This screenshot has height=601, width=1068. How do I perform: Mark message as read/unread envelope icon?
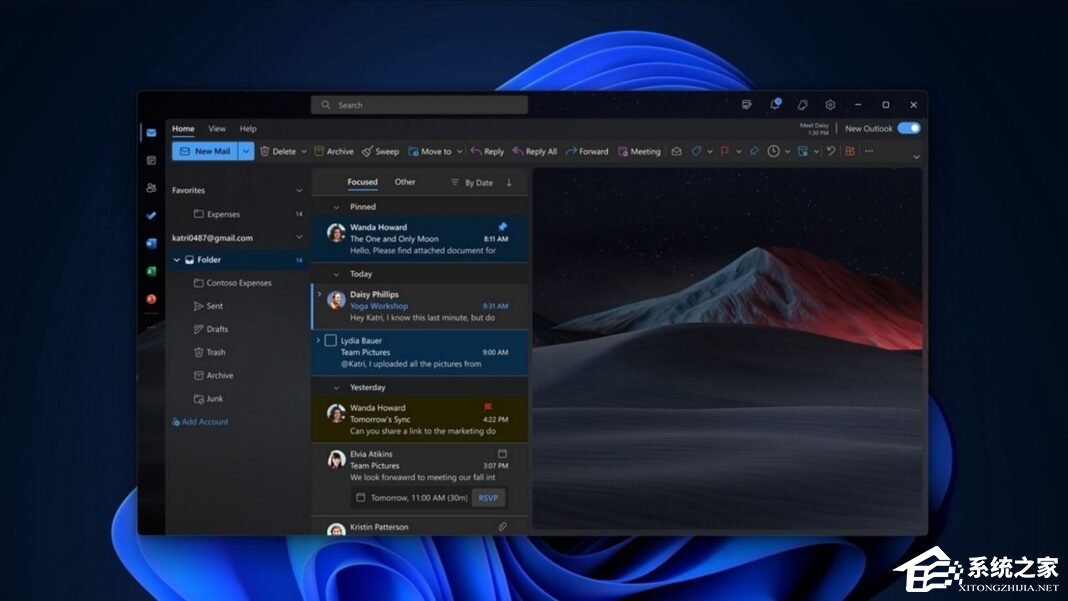(676, 151)
